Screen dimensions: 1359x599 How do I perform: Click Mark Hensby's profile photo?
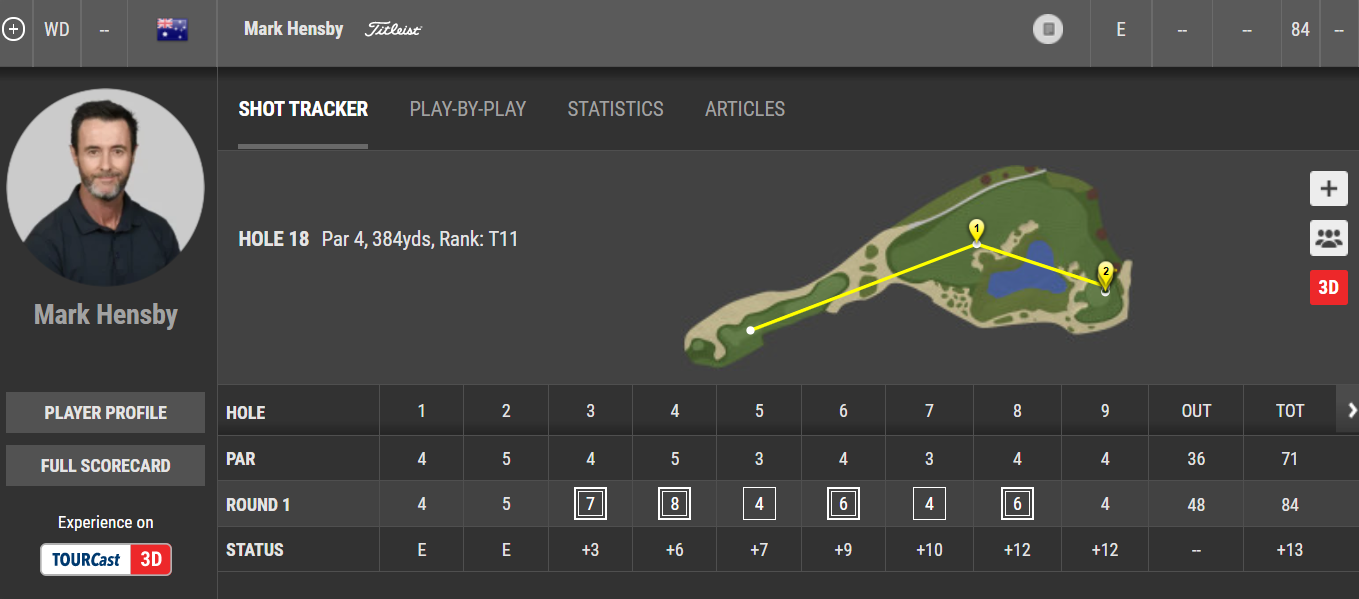point(105,186)
